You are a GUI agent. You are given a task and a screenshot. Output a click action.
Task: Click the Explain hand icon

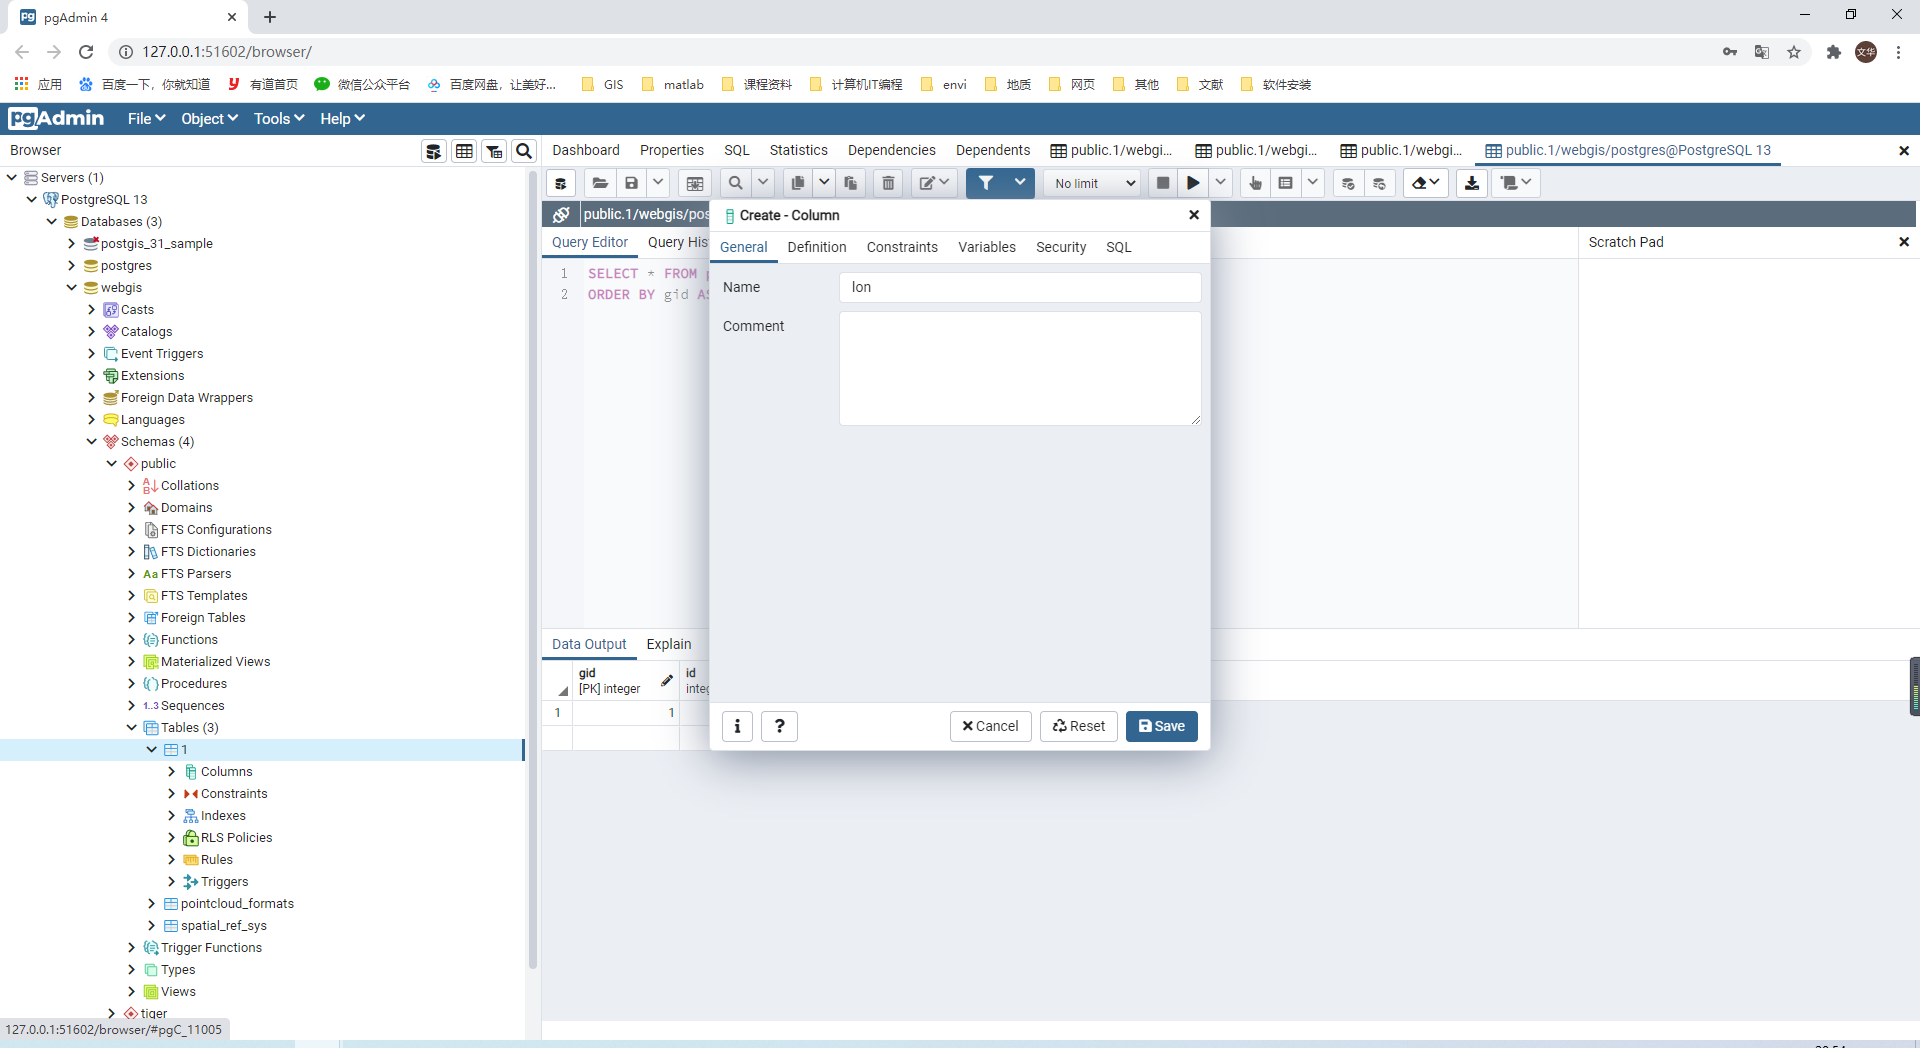1255,183
